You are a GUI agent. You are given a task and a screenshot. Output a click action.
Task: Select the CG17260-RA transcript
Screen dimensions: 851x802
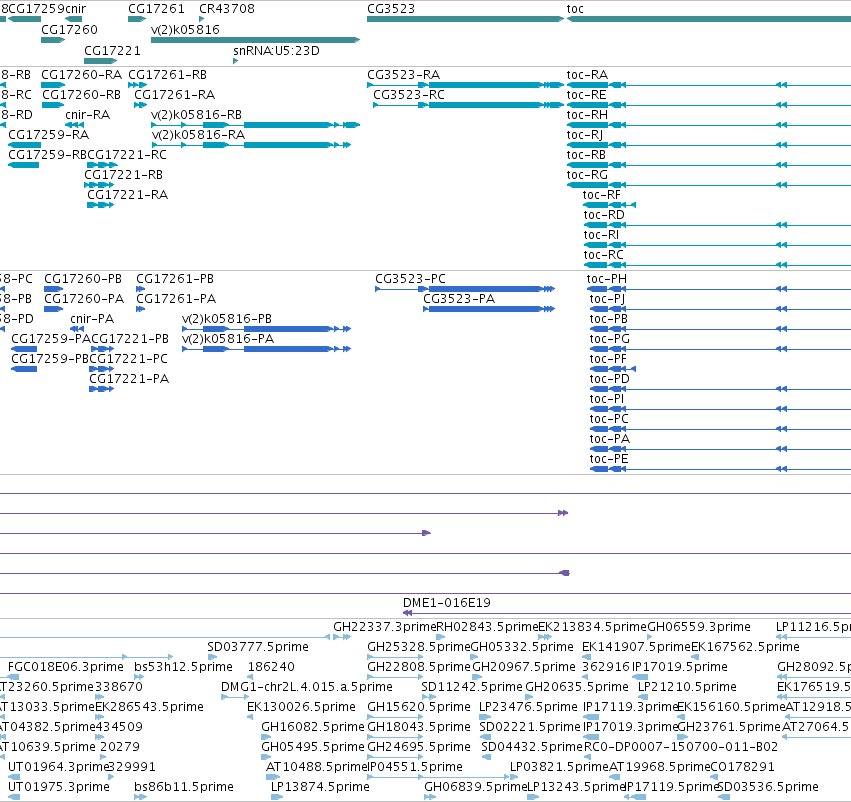pos(53,85)
